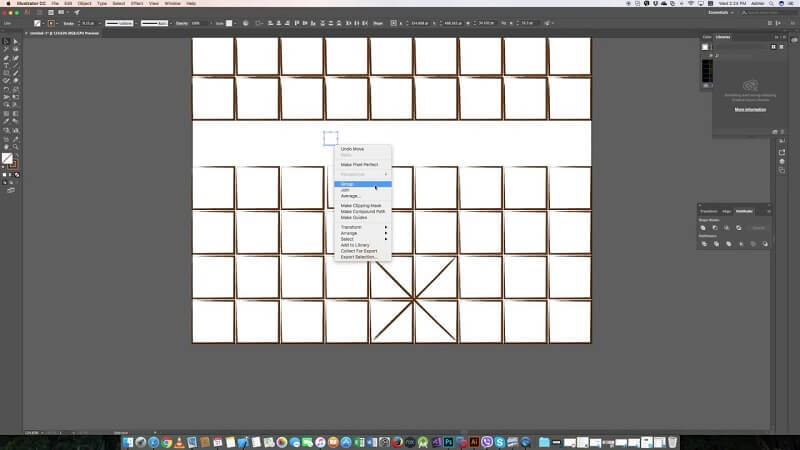Click the Illustrator icon in the dock
Viewport: 800px width, 450px height.
coord(475,442)
